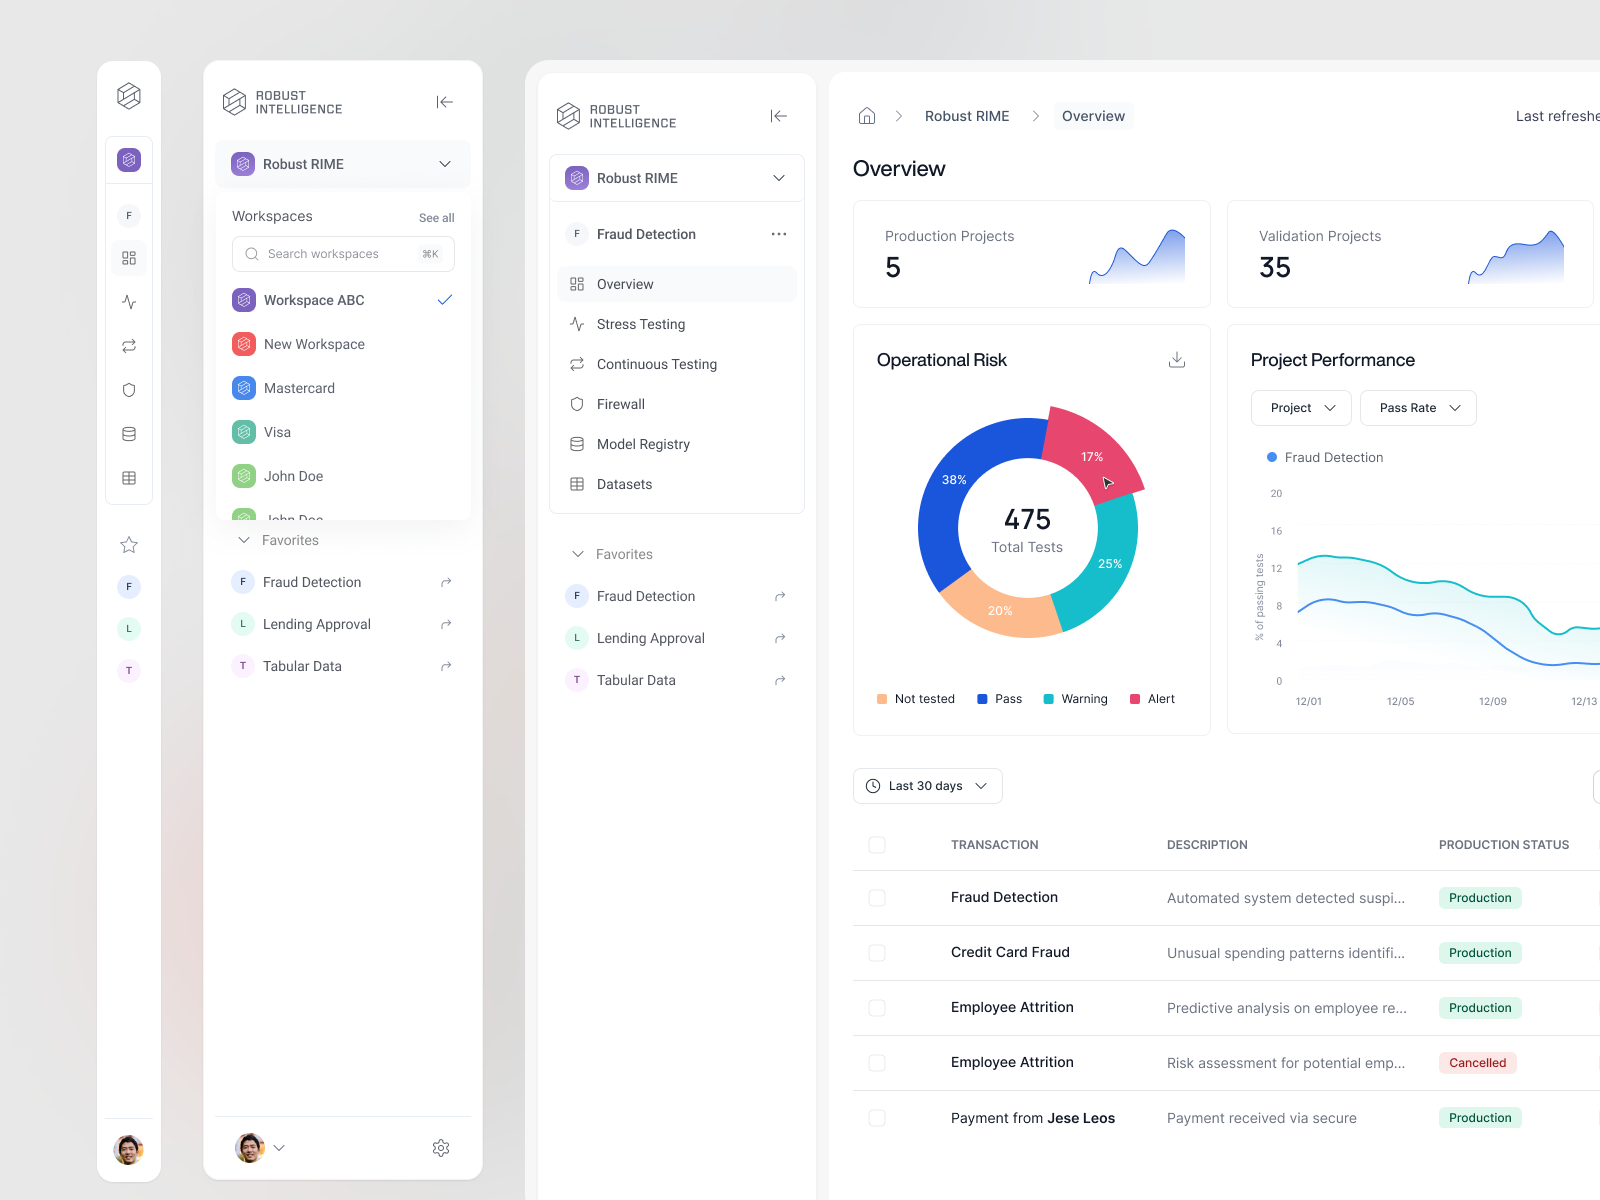
Task: Click the Stress Testing activity-pulse icon
Action: (x=577, y=324)
